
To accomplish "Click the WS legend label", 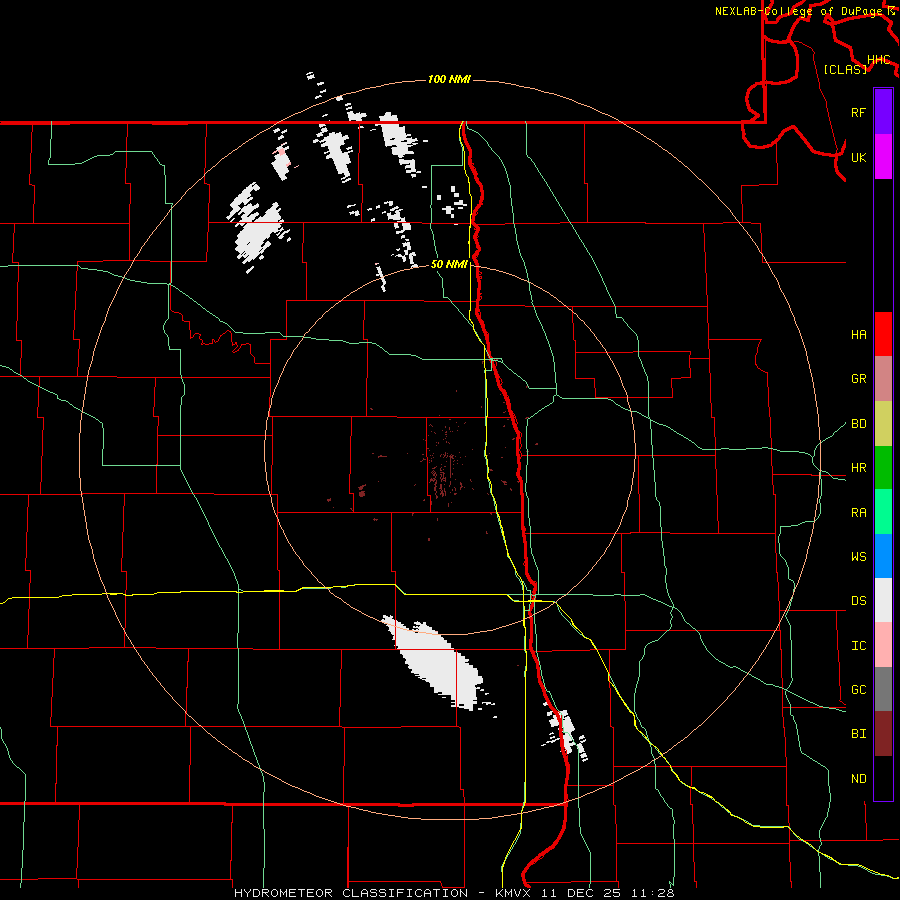I will tap(858, 557).
